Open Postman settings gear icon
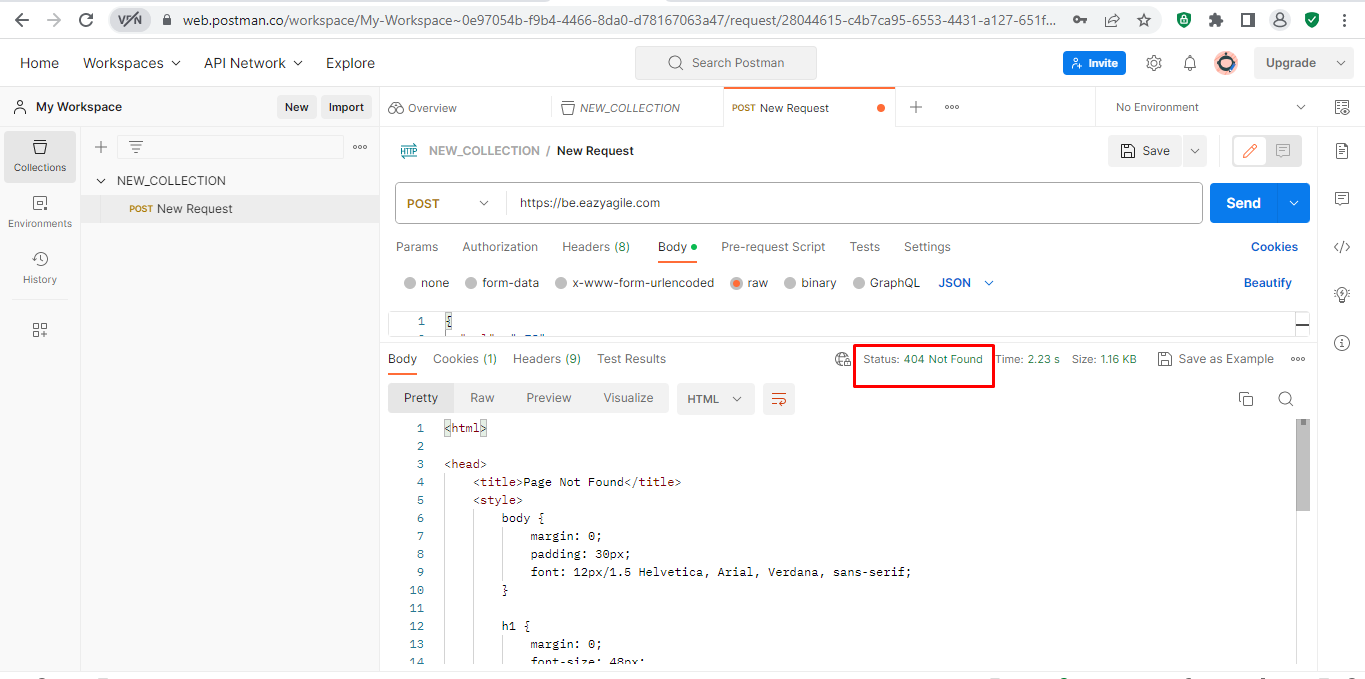 tap(1154, 63)
